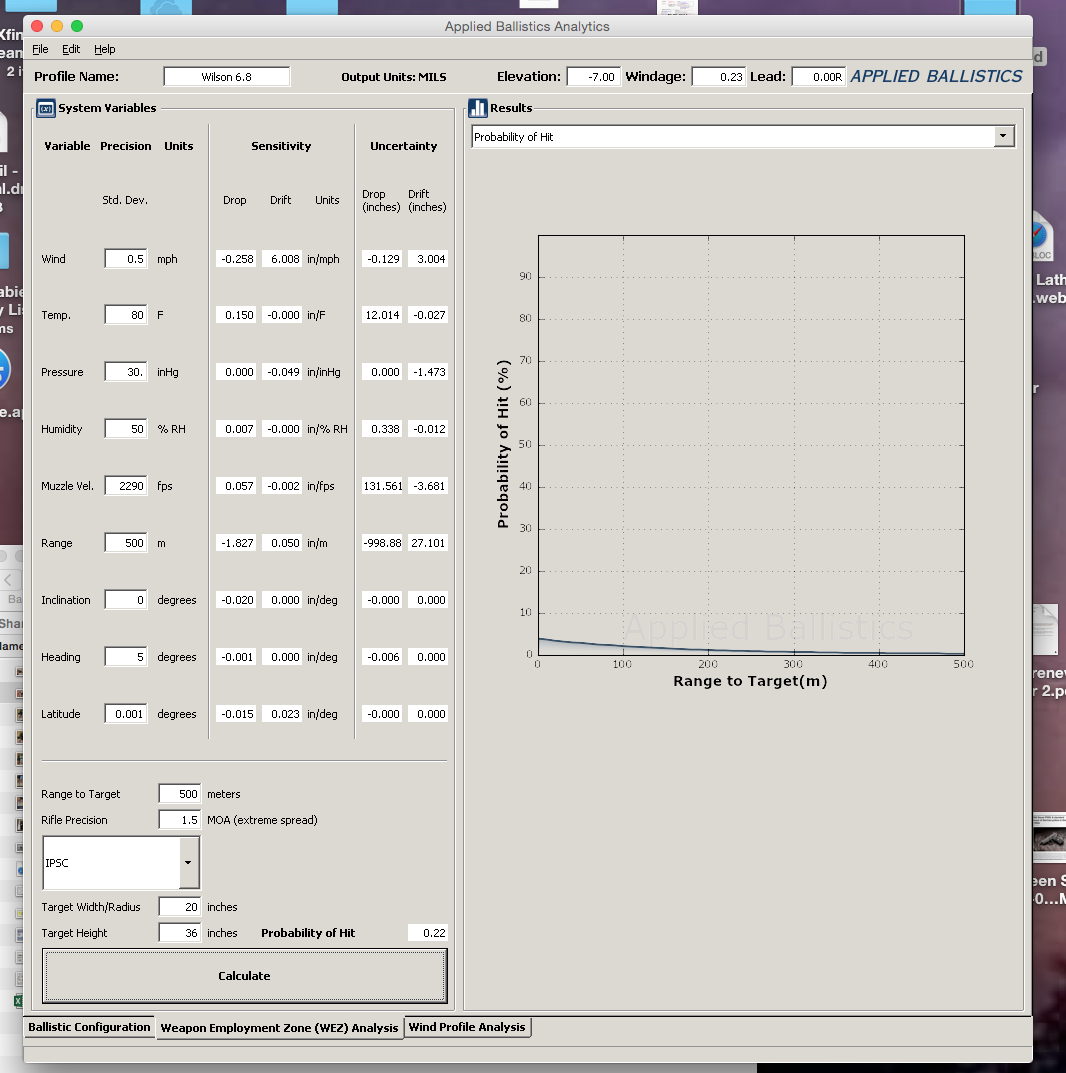Click the Latitude drift sensitivity value 0.023

[x=282, y=714]
